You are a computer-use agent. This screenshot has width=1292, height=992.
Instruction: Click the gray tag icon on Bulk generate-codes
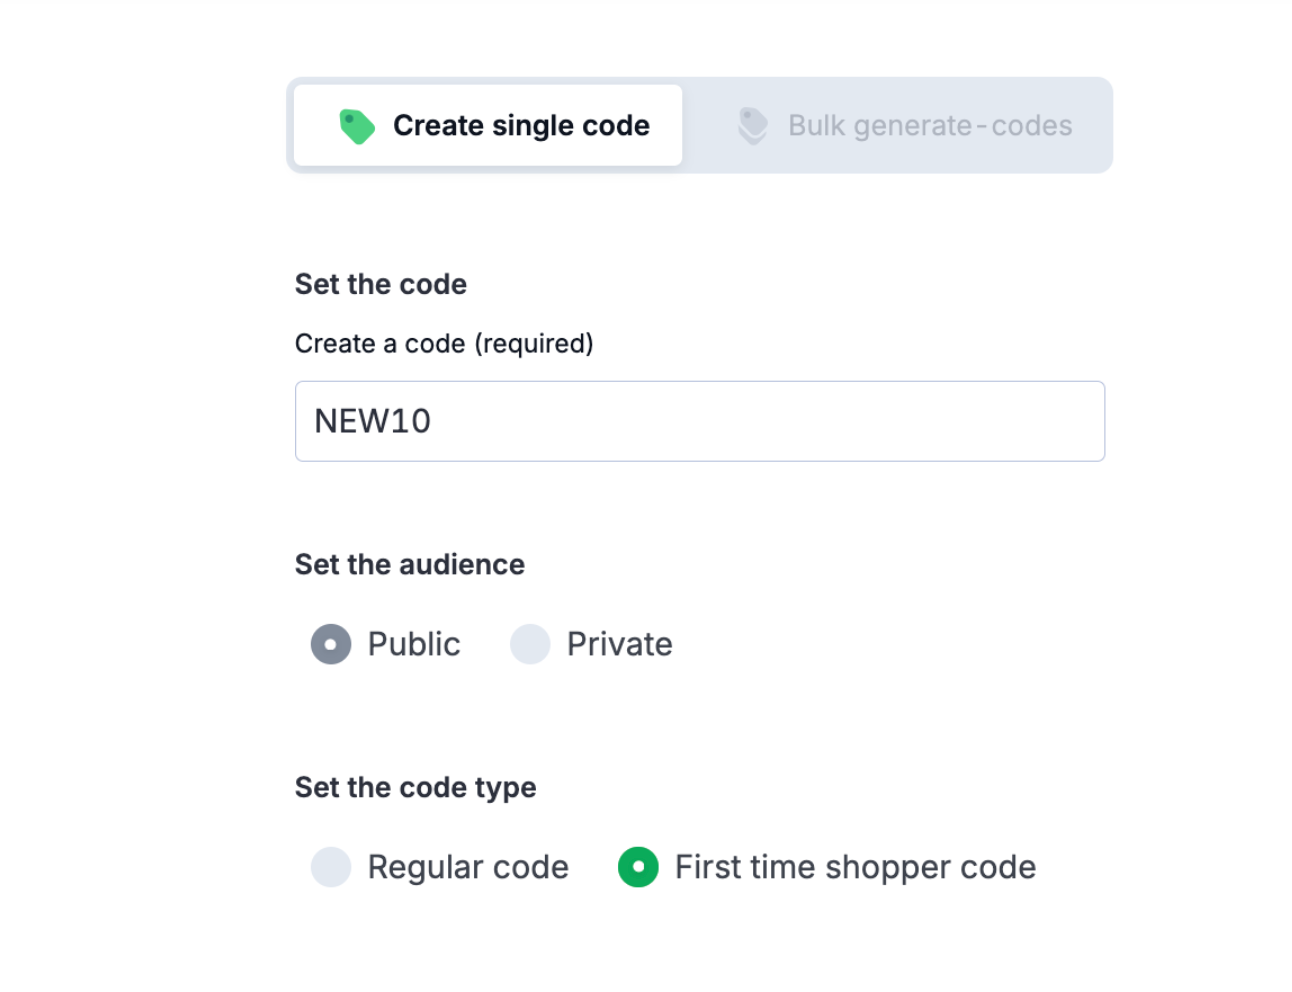click(751, 125)
